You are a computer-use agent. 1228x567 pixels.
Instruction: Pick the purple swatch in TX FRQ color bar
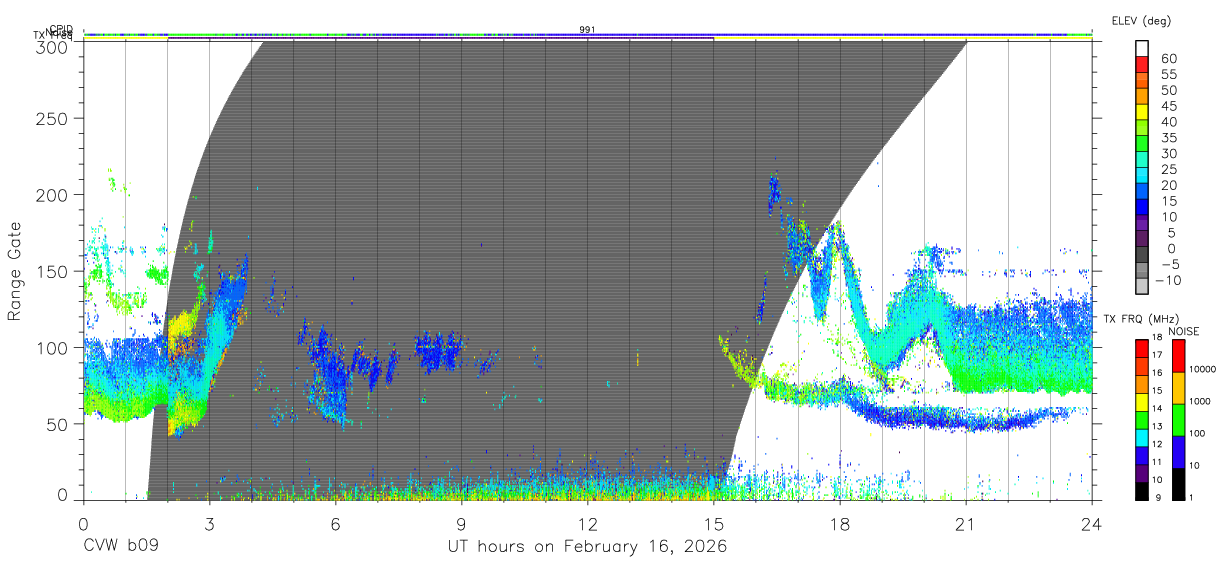click(x=1142, y=473)
